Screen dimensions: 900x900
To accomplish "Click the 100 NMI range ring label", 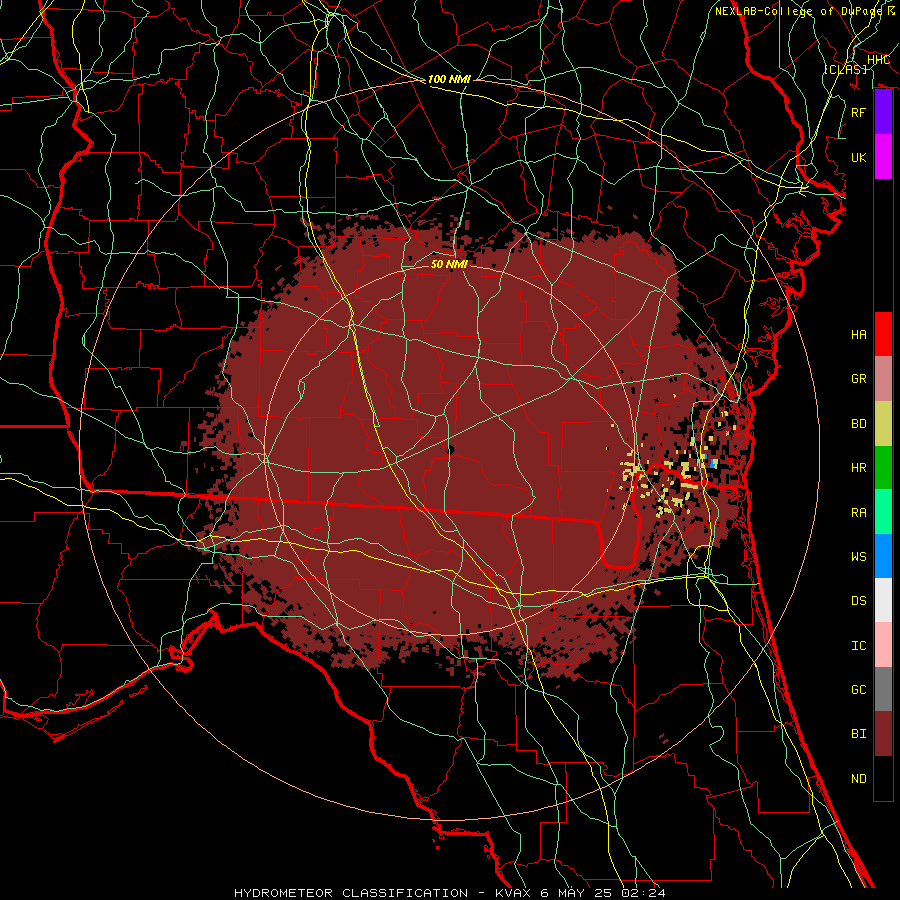I will pyautogui.click(x=449, y=79).
